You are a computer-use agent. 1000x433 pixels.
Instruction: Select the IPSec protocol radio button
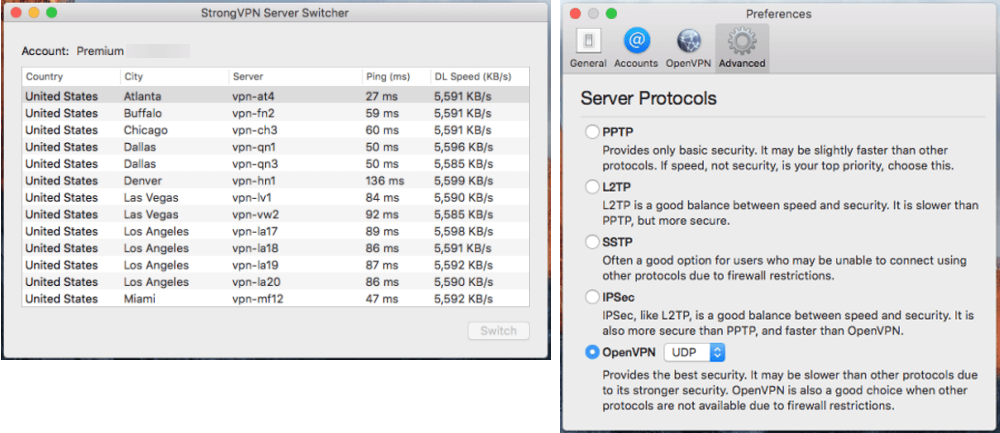tap(592, 297)
